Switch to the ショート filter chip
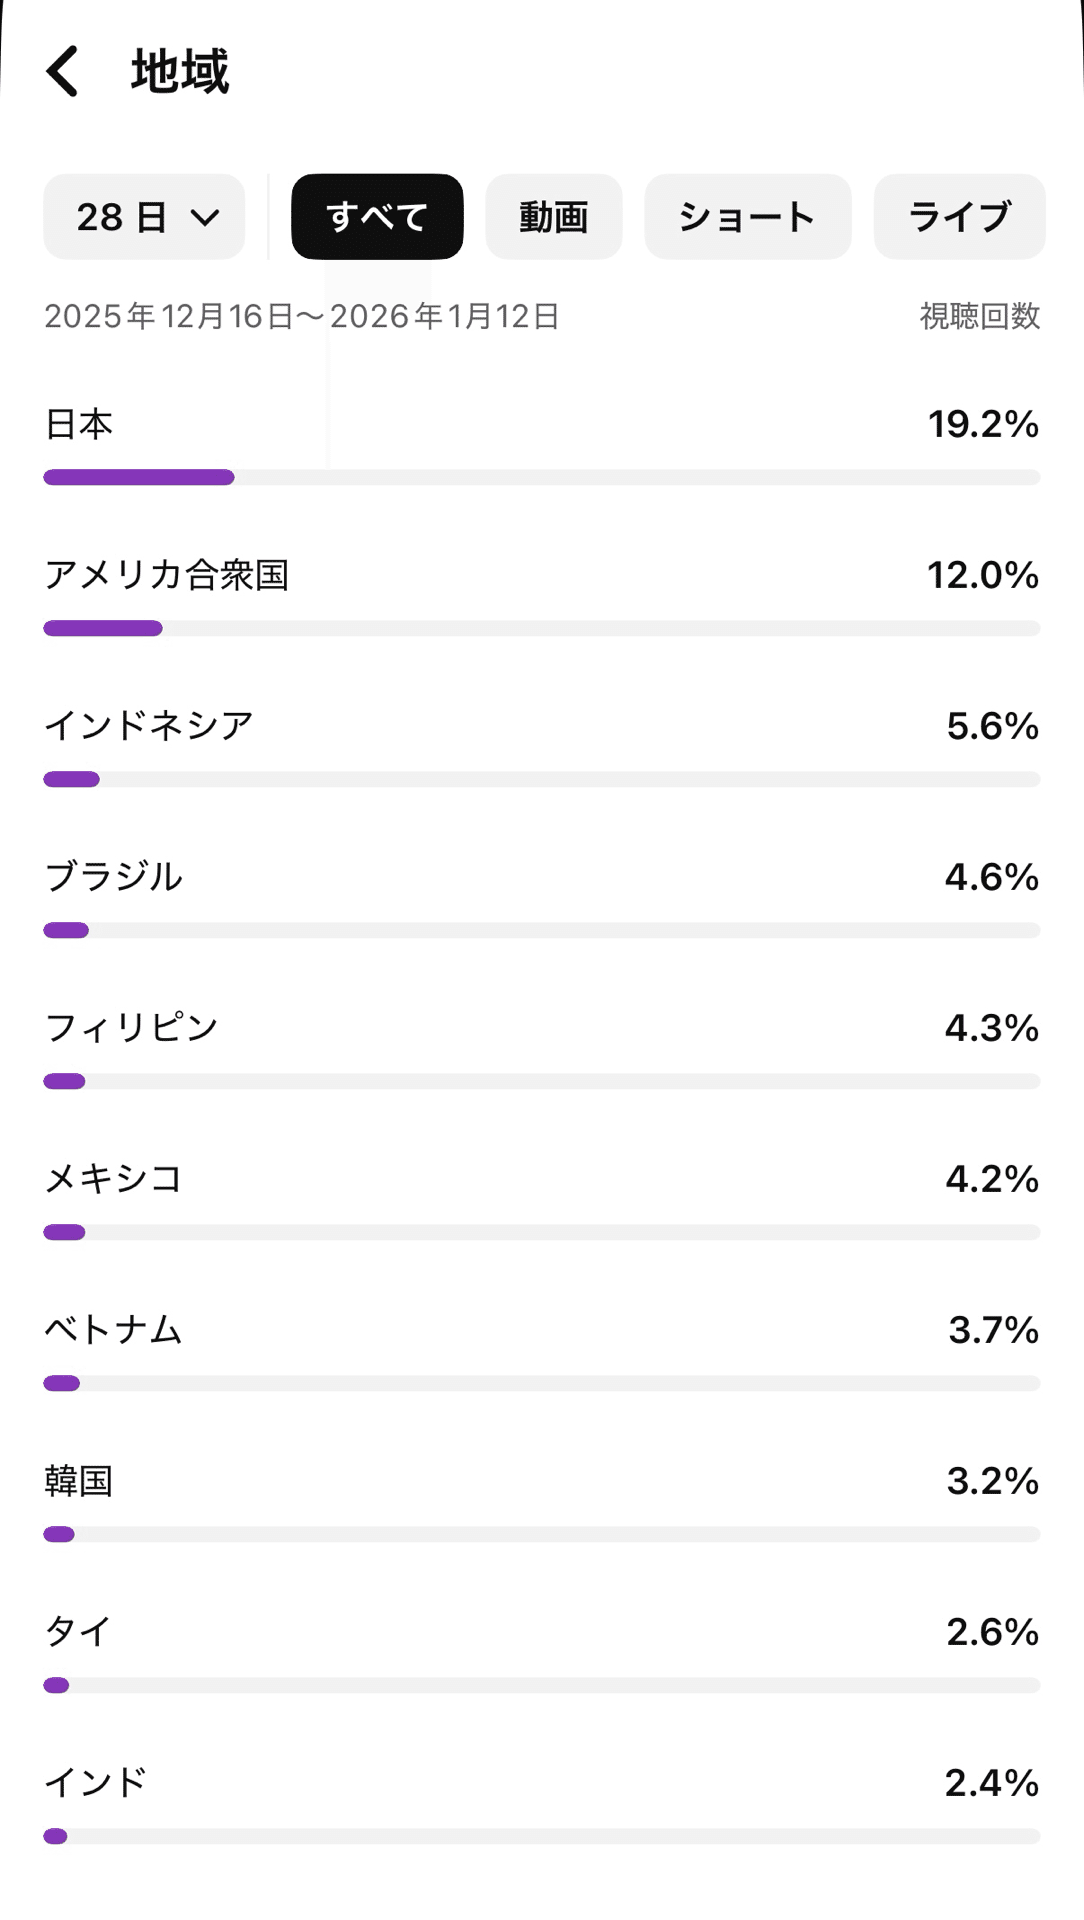Image resolution: width=1084 pixels, height=1920 pixels. pos(748,217)
